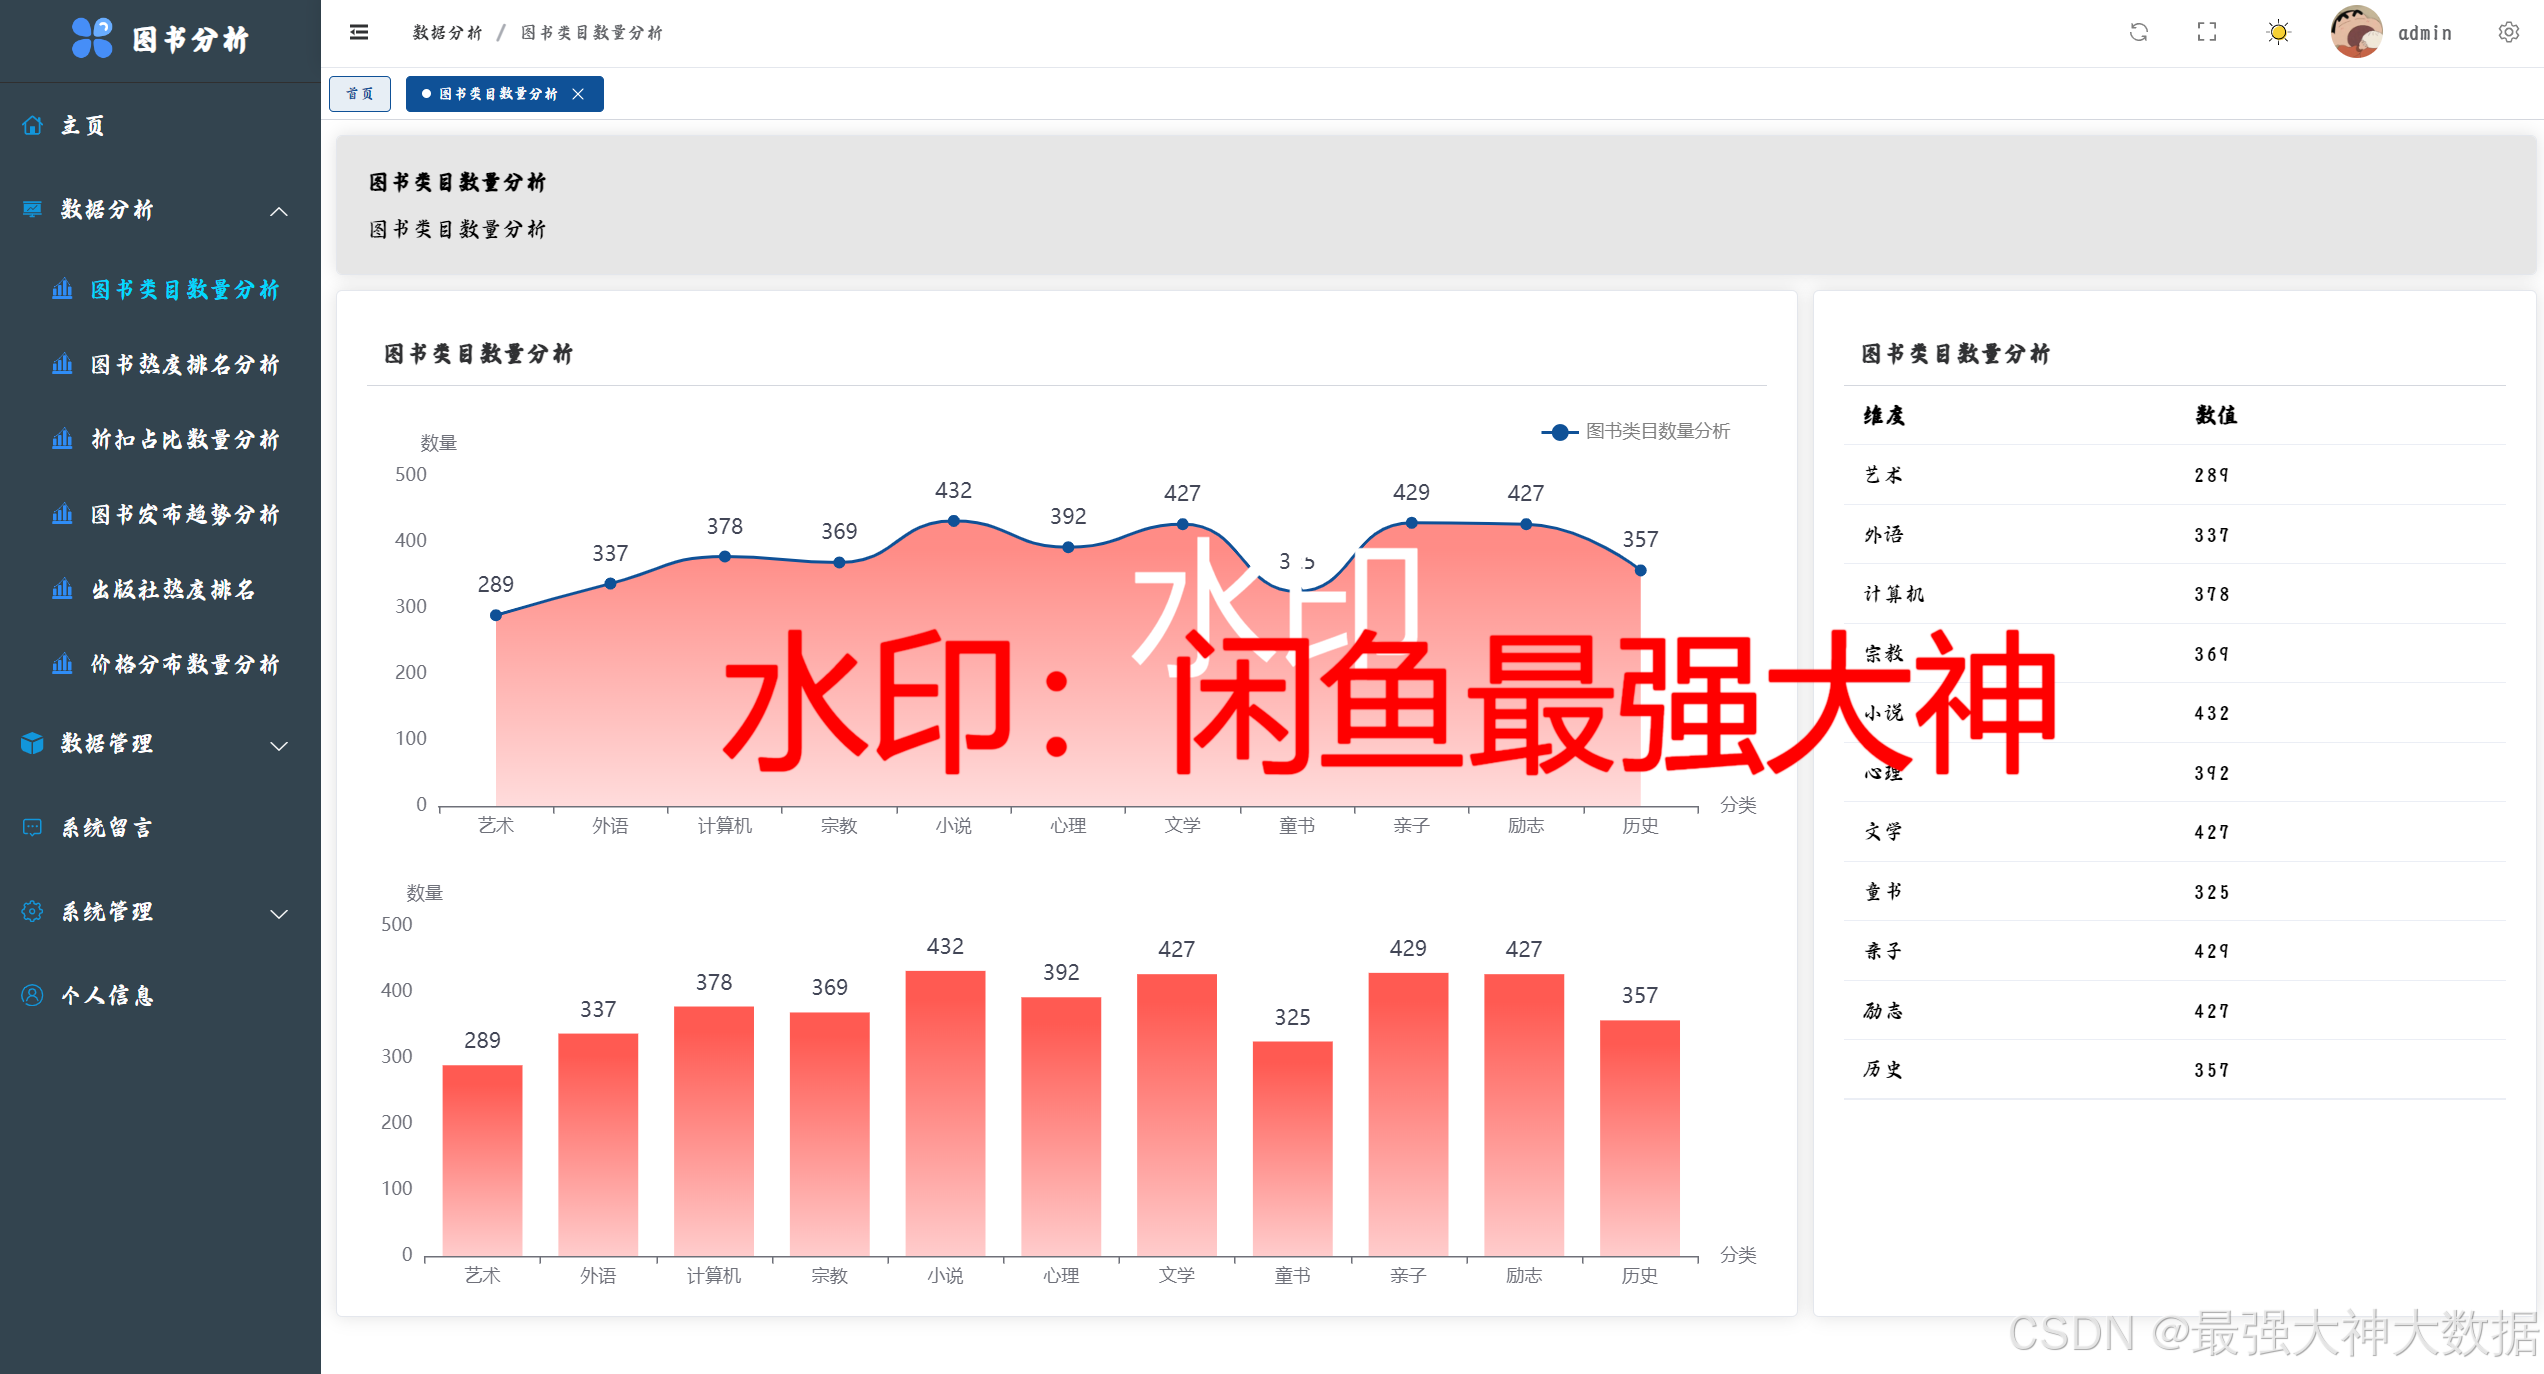Image resolution: width=2544 pixels, height=1374 pixels.
Task: Close the 图书类目数量分析 tab
Action: (x=578, y=94)
